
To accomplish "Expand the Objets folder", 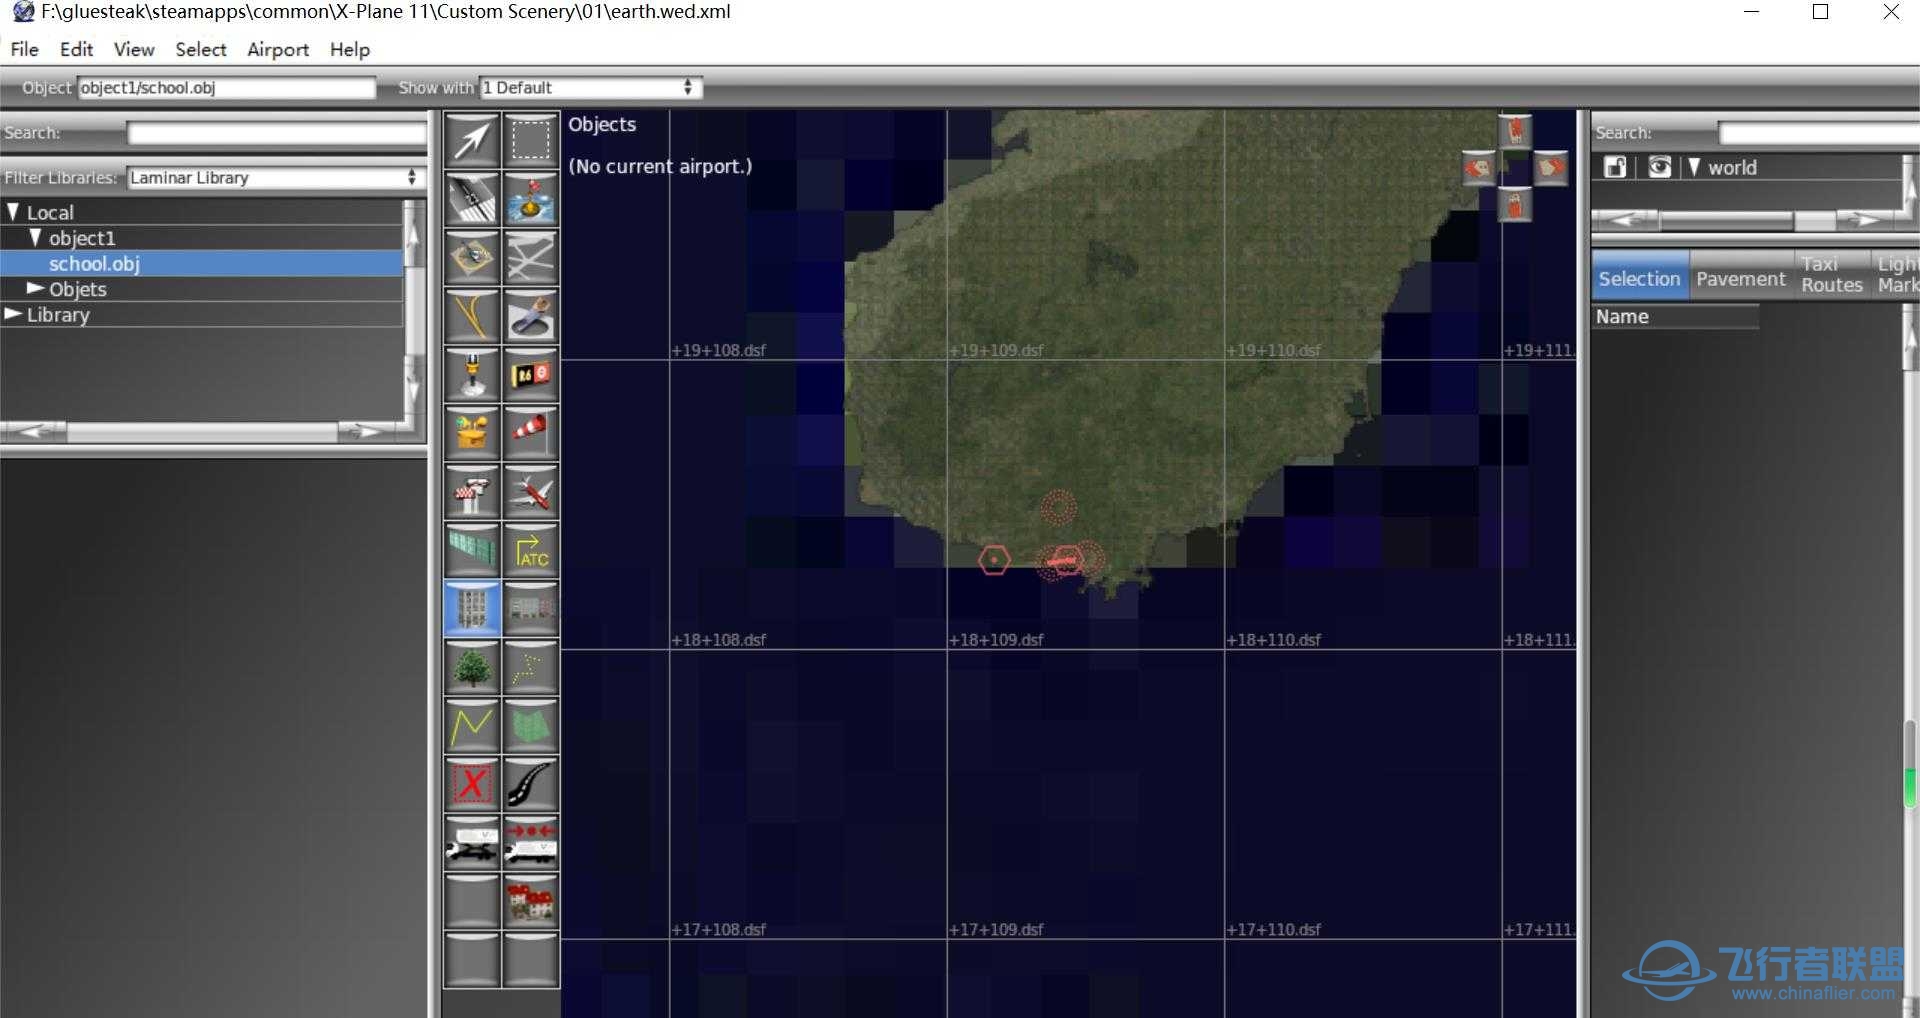I will click(36, 288).
